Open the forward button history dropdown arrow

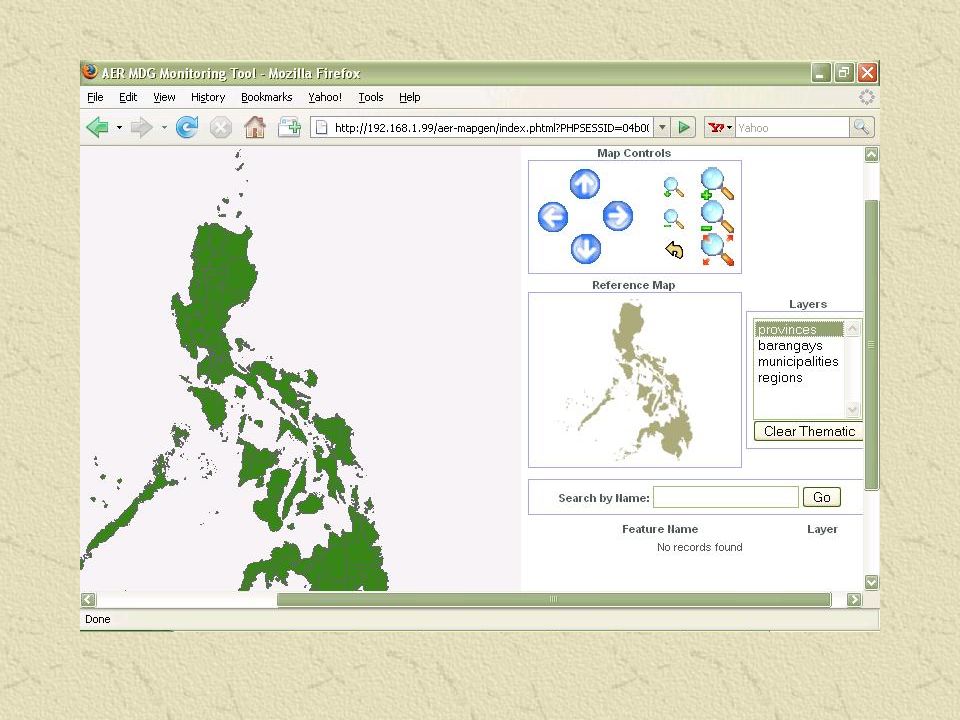coord(164,127)
